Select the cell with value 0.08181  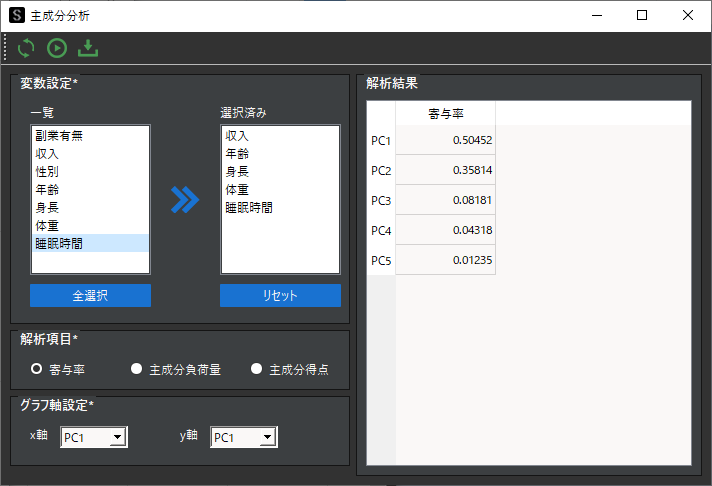pyautogui.click(x=445, y=200)
